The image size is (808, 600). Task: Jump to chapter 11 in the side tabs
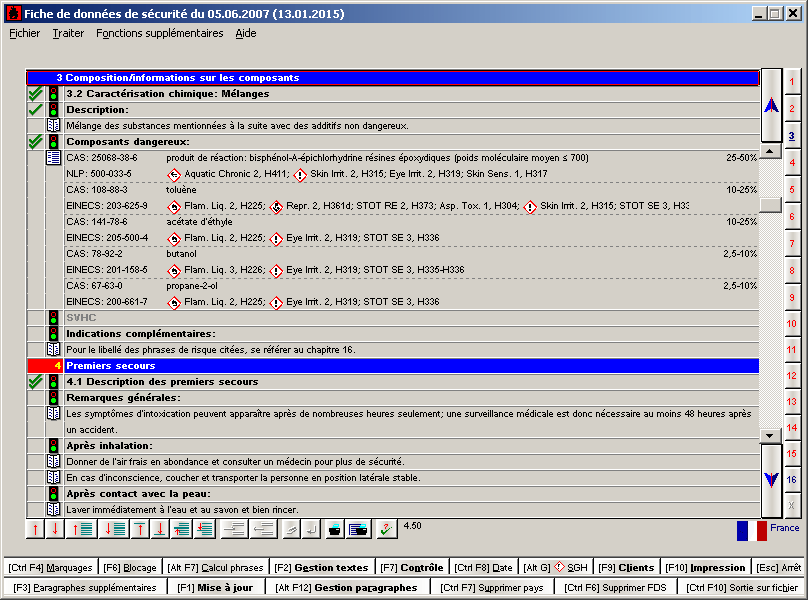pyautogui.click(x=792, y=349)
